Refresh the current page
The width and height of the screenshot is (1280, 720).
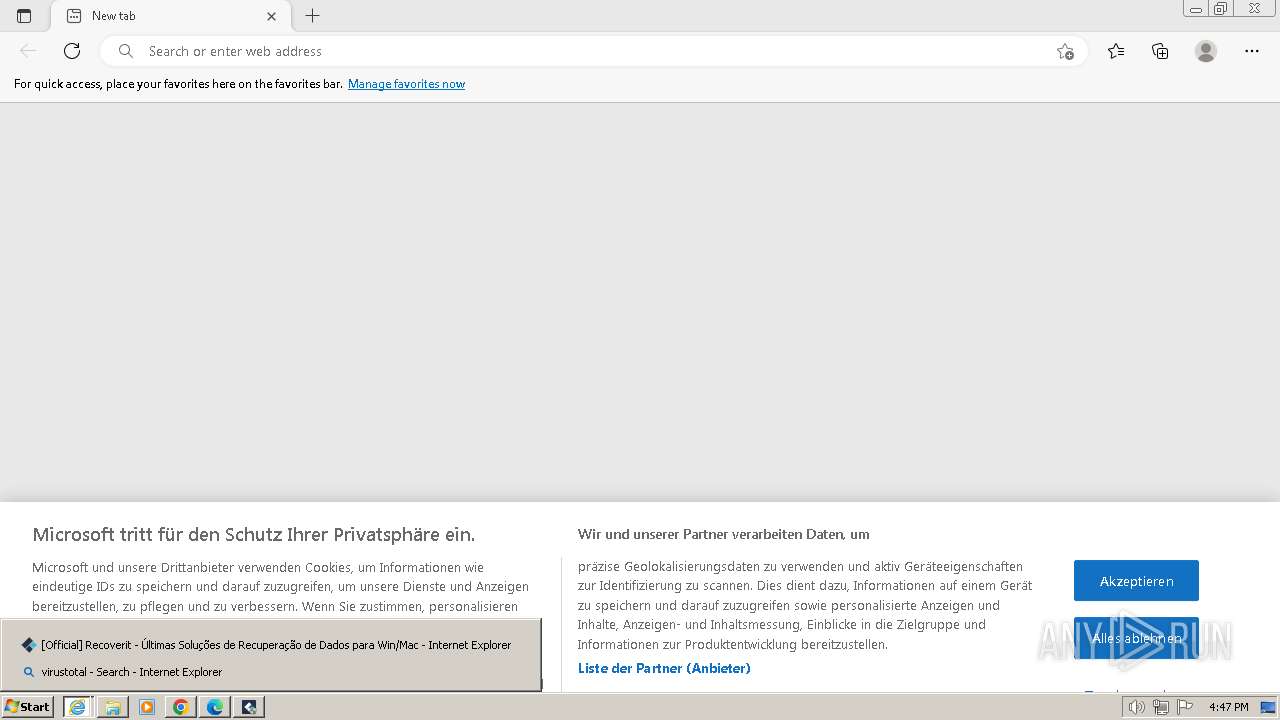pyautogui.click(x=72, y=51)
